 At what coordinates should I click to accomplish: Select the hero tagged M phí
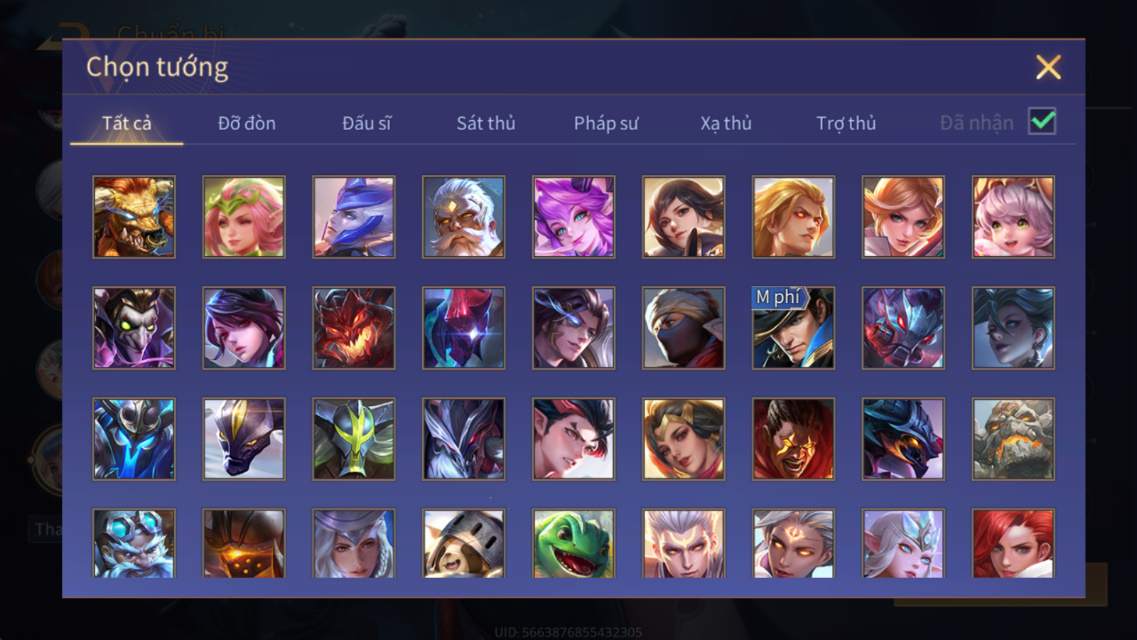(x=793, y=328)
